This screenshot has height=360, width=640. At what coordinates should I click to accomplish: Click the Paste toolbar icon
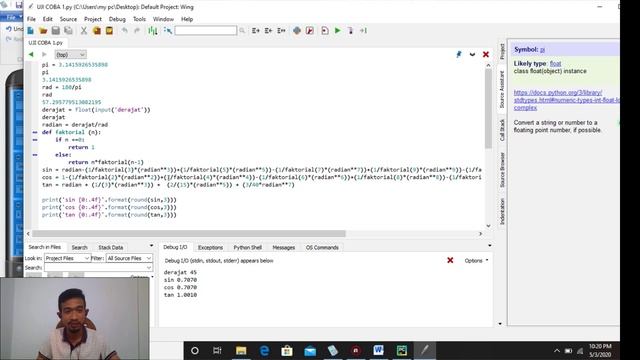click(109, 31)
